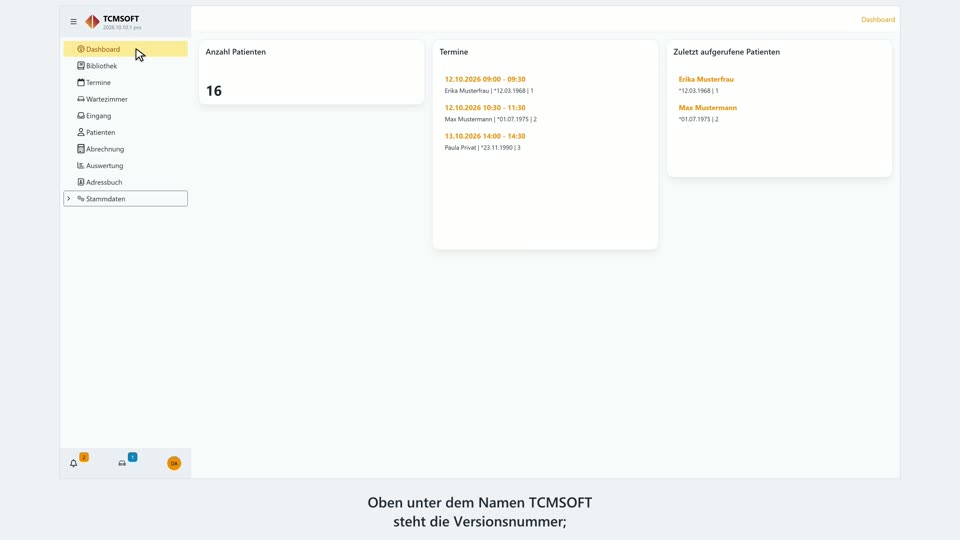Click the Bibliothek book icon
Viewport: 960px width, 540px height.
[x=81, y=66]
